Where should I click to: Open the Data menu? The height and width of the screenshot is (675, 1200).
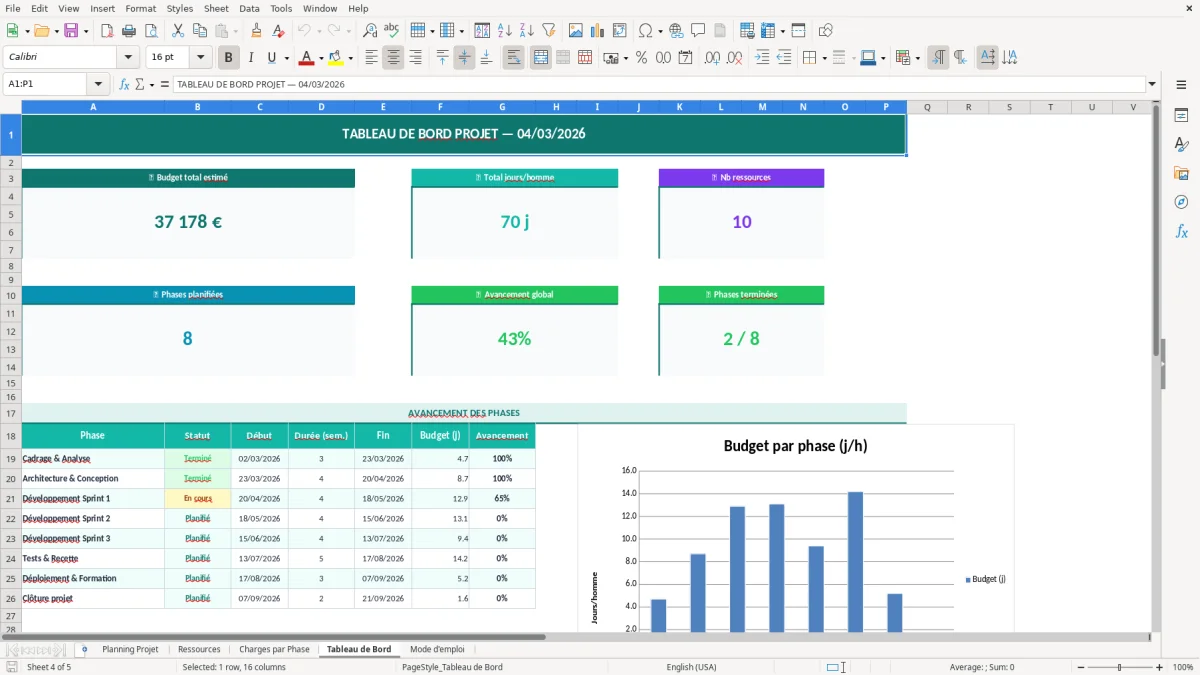(x=249, y=8)
